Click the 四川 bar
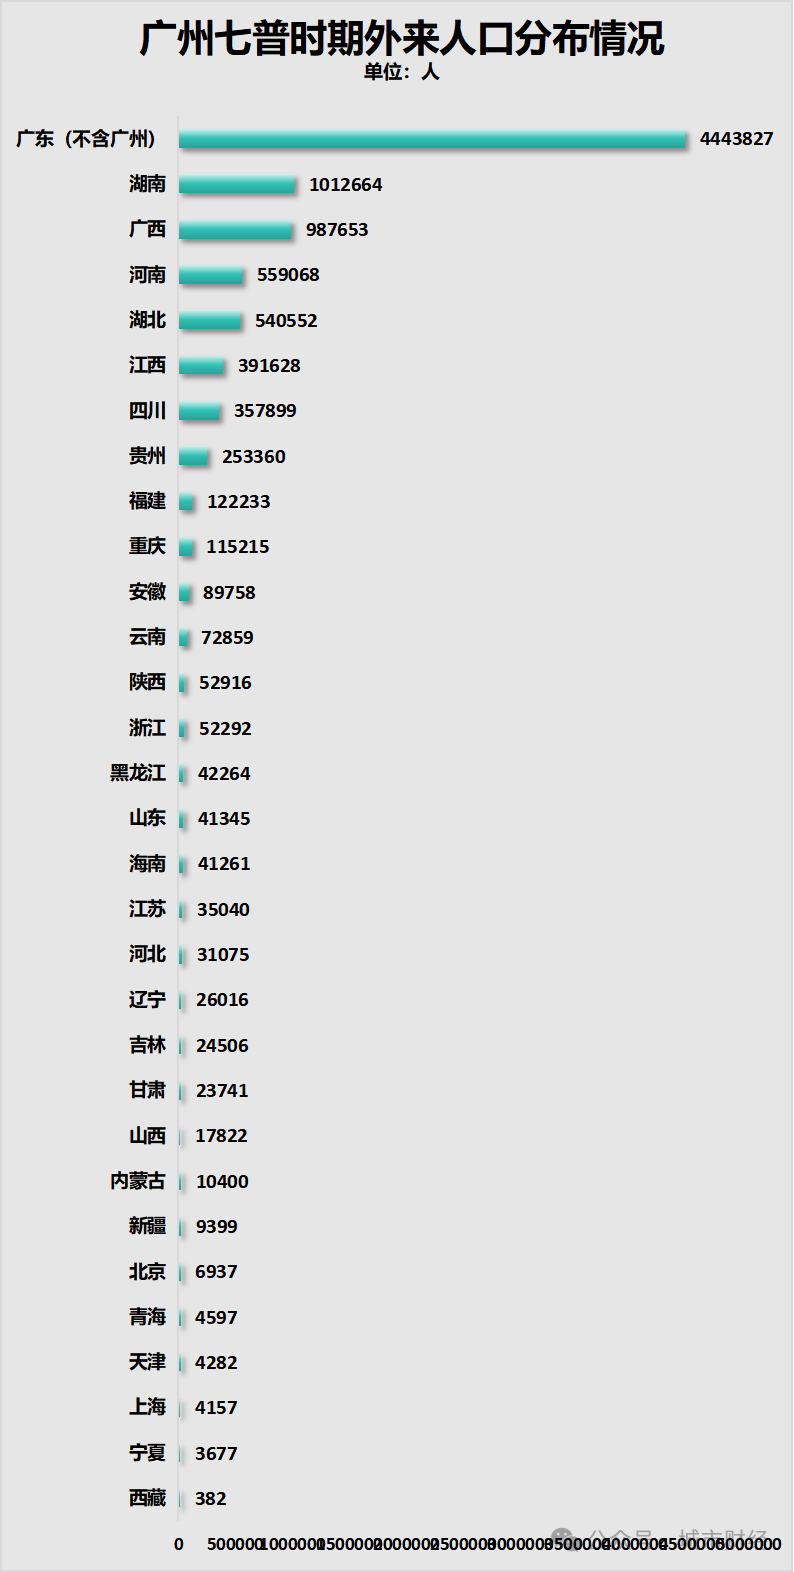Image resolution: width=794 pixels, height=1572 pixels. point(200,411)
